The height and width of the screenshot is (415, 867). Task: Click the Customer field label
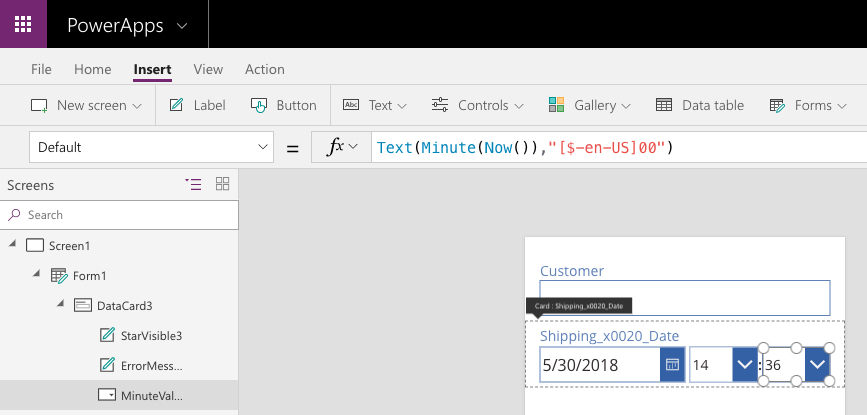[x=572, y=271]
